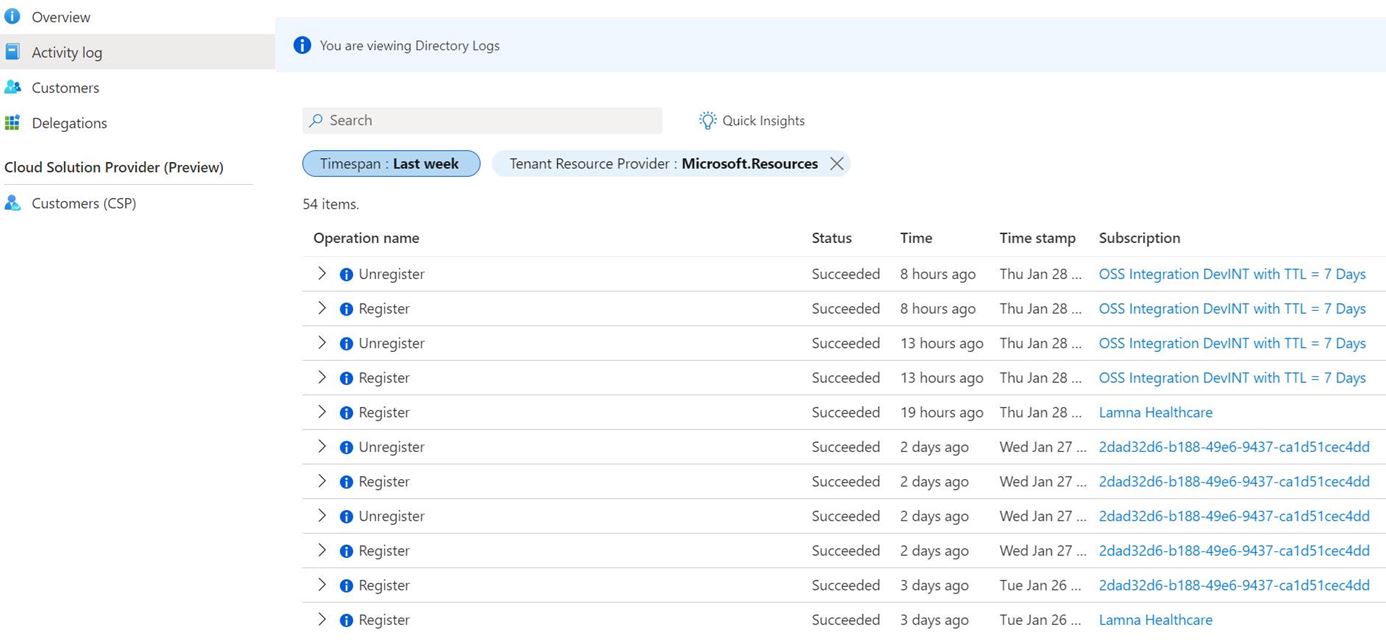Remove the Tenant Resource Provider filter
Screen dimensions: 1386x644
(x=837, y=164)
